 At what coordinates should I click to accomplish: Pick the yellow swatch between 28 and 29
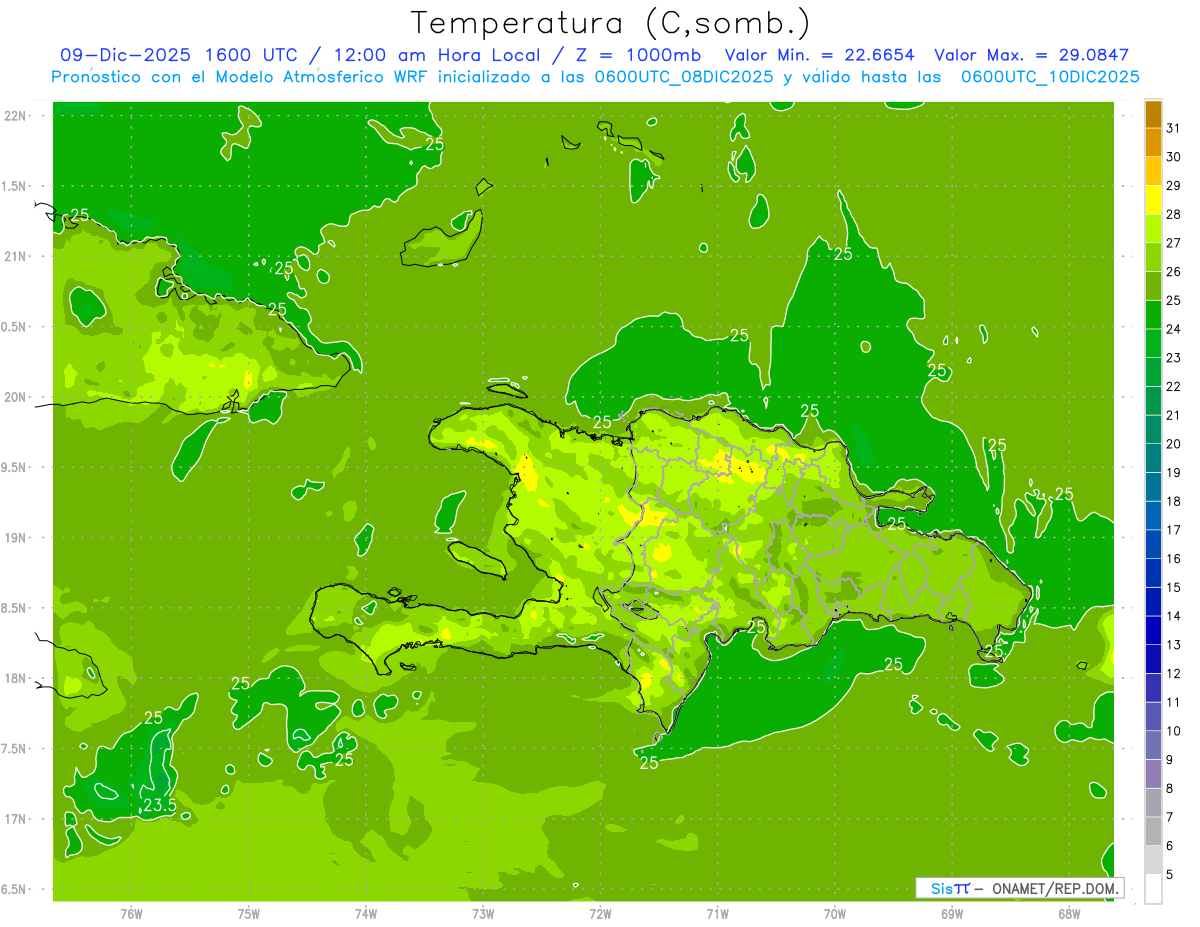[x=1153, y=200]
